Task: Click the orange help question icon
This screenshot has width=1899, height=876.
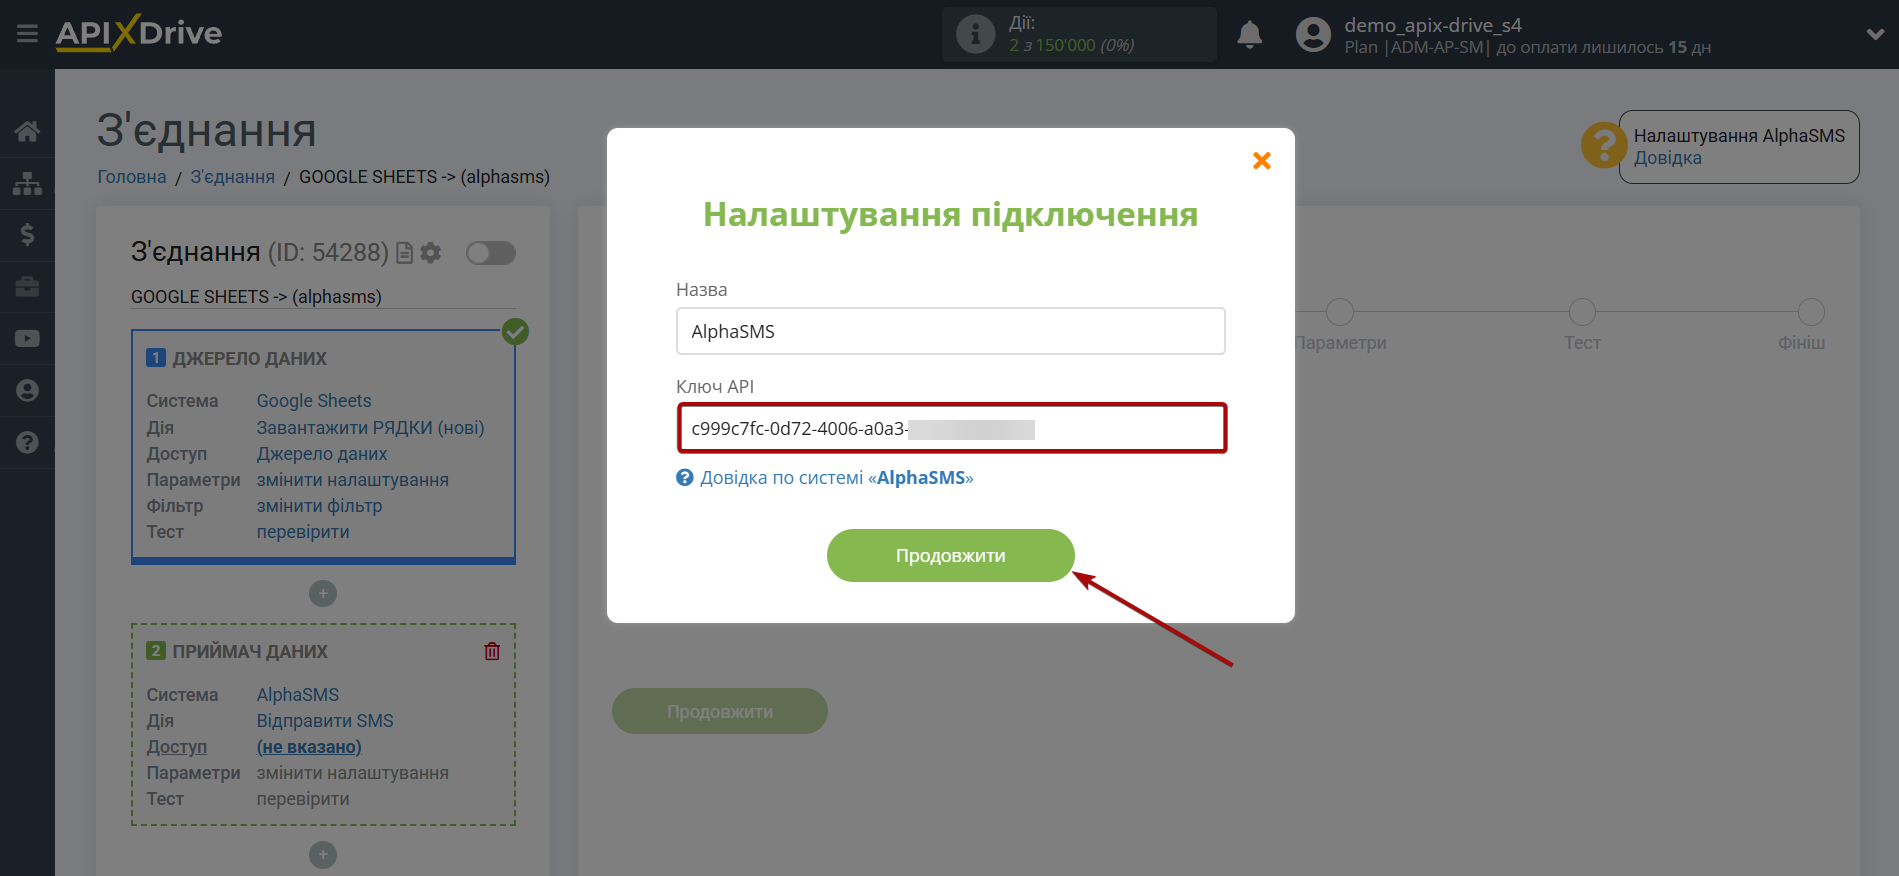Action: (1604, 146)
